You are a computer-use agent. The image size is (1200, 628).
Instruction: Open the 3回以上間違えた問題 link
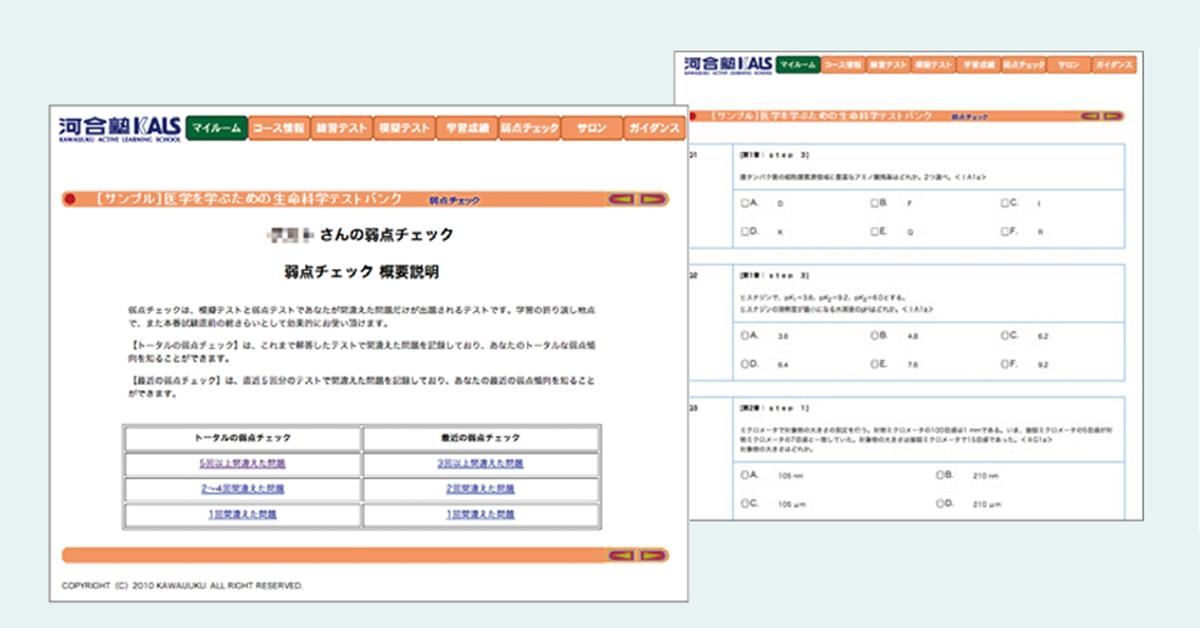coord(480,464)
